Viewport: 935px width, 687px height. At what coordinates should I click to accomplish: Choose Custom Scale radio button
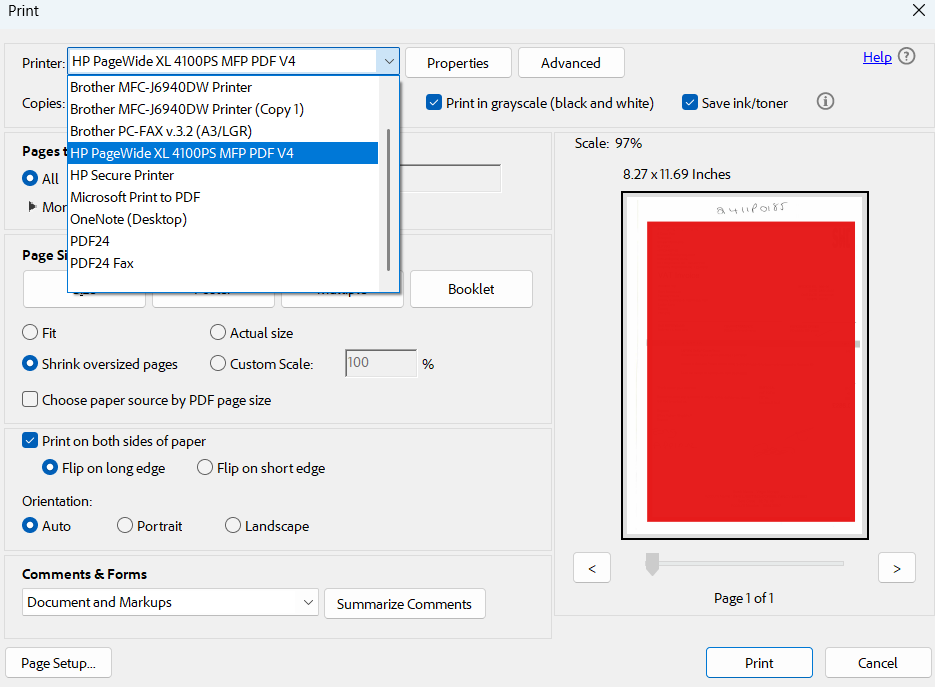coord(218,363)
